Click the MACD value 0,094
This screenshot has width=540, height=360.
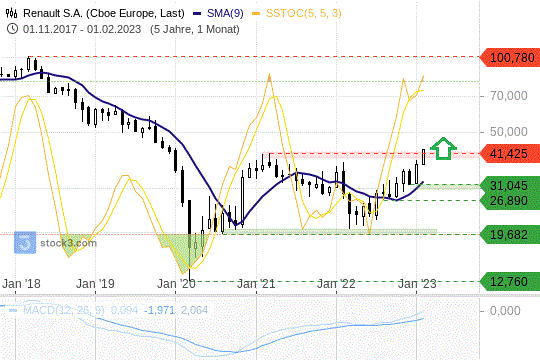124,310
